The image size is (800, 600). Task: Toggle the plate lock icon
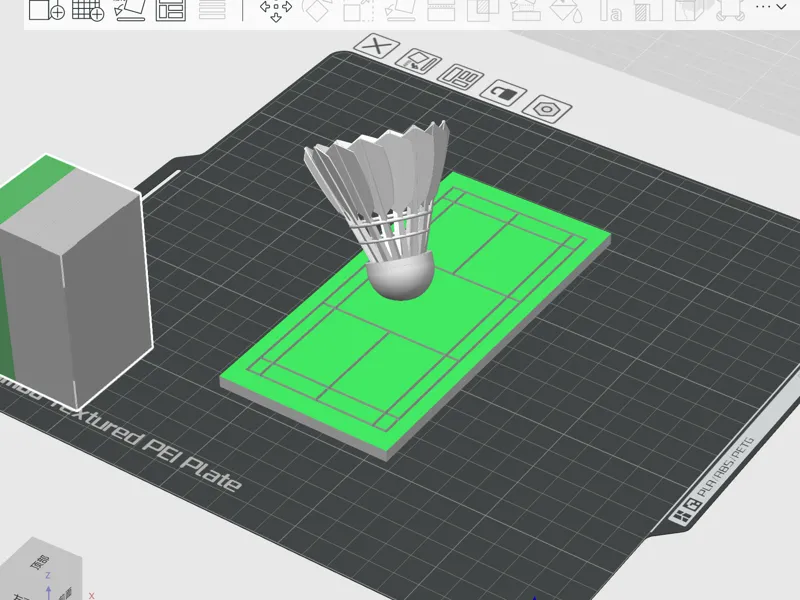503,92
